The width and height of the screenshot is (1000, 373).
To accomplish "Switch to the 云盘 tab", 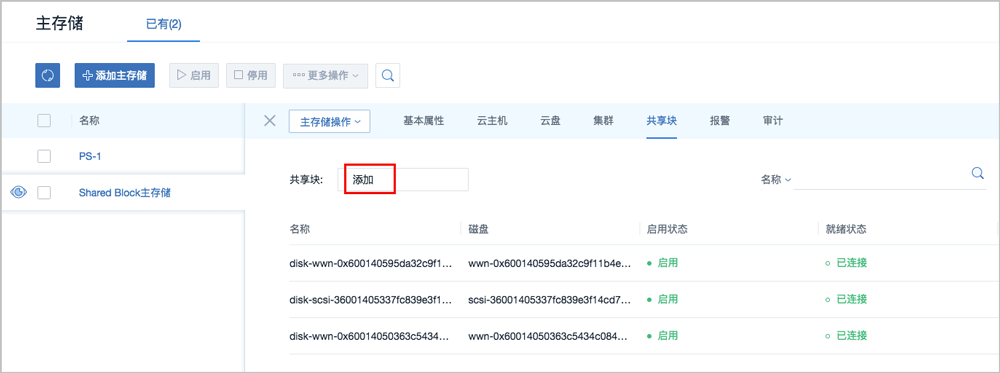I will coord(550,121).
